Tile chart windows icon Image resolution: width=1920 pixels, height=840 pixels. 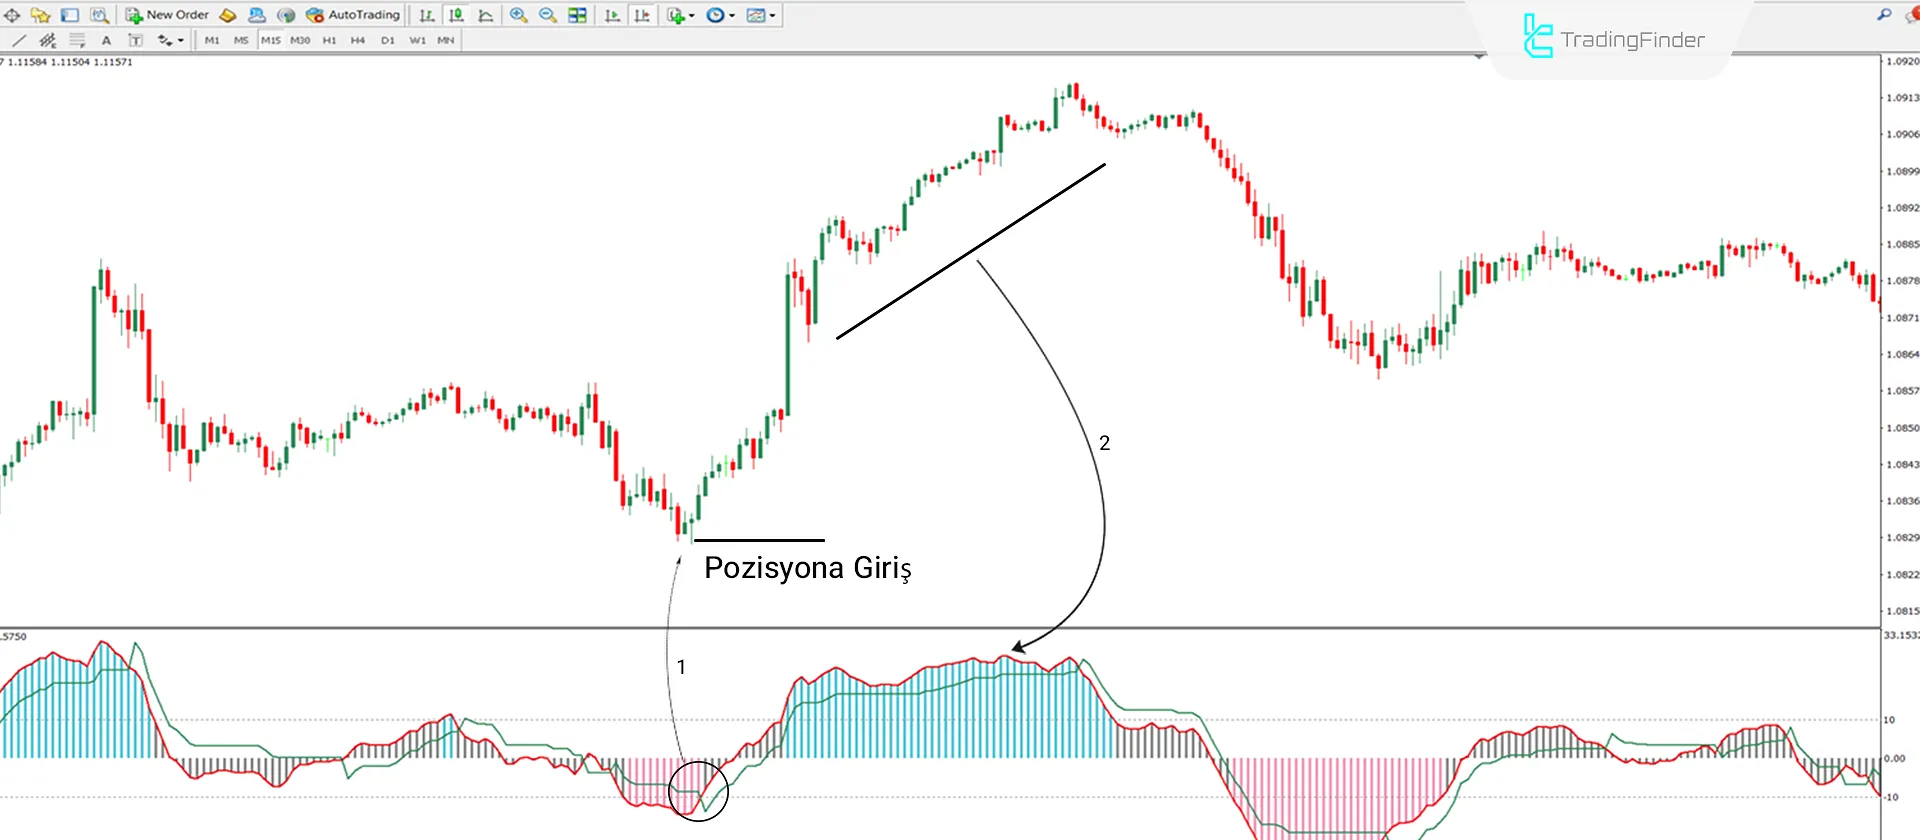pyautogui.click(x=577, y=15)
